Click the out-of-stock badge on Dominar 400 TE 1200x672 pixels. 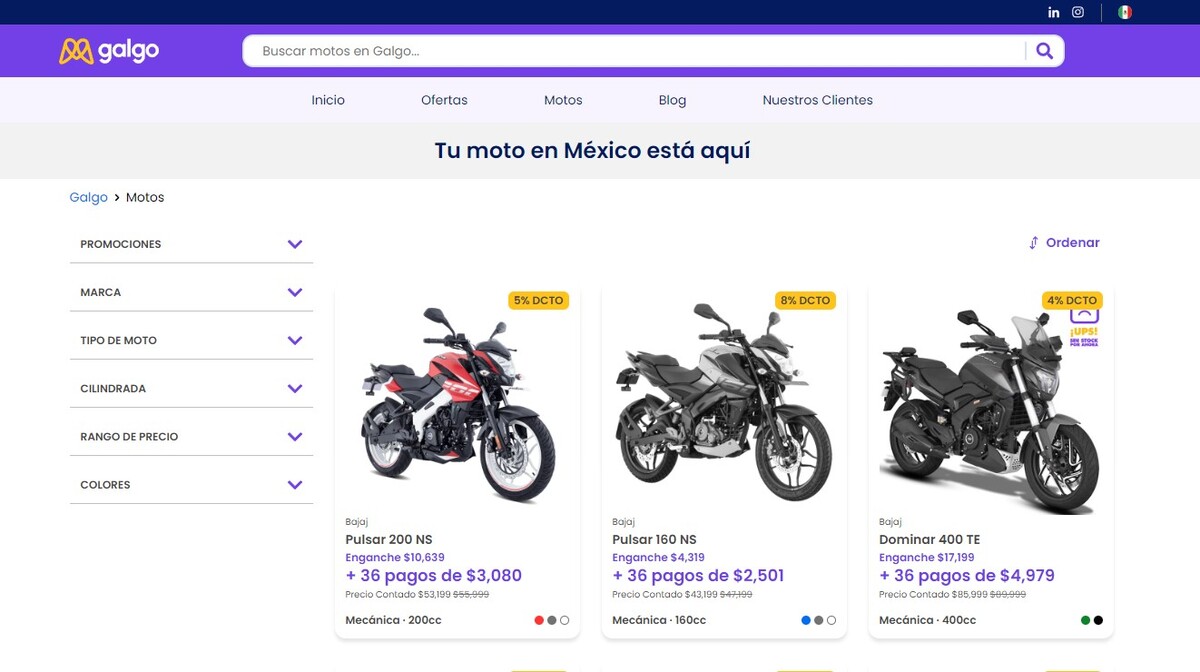1084,328
